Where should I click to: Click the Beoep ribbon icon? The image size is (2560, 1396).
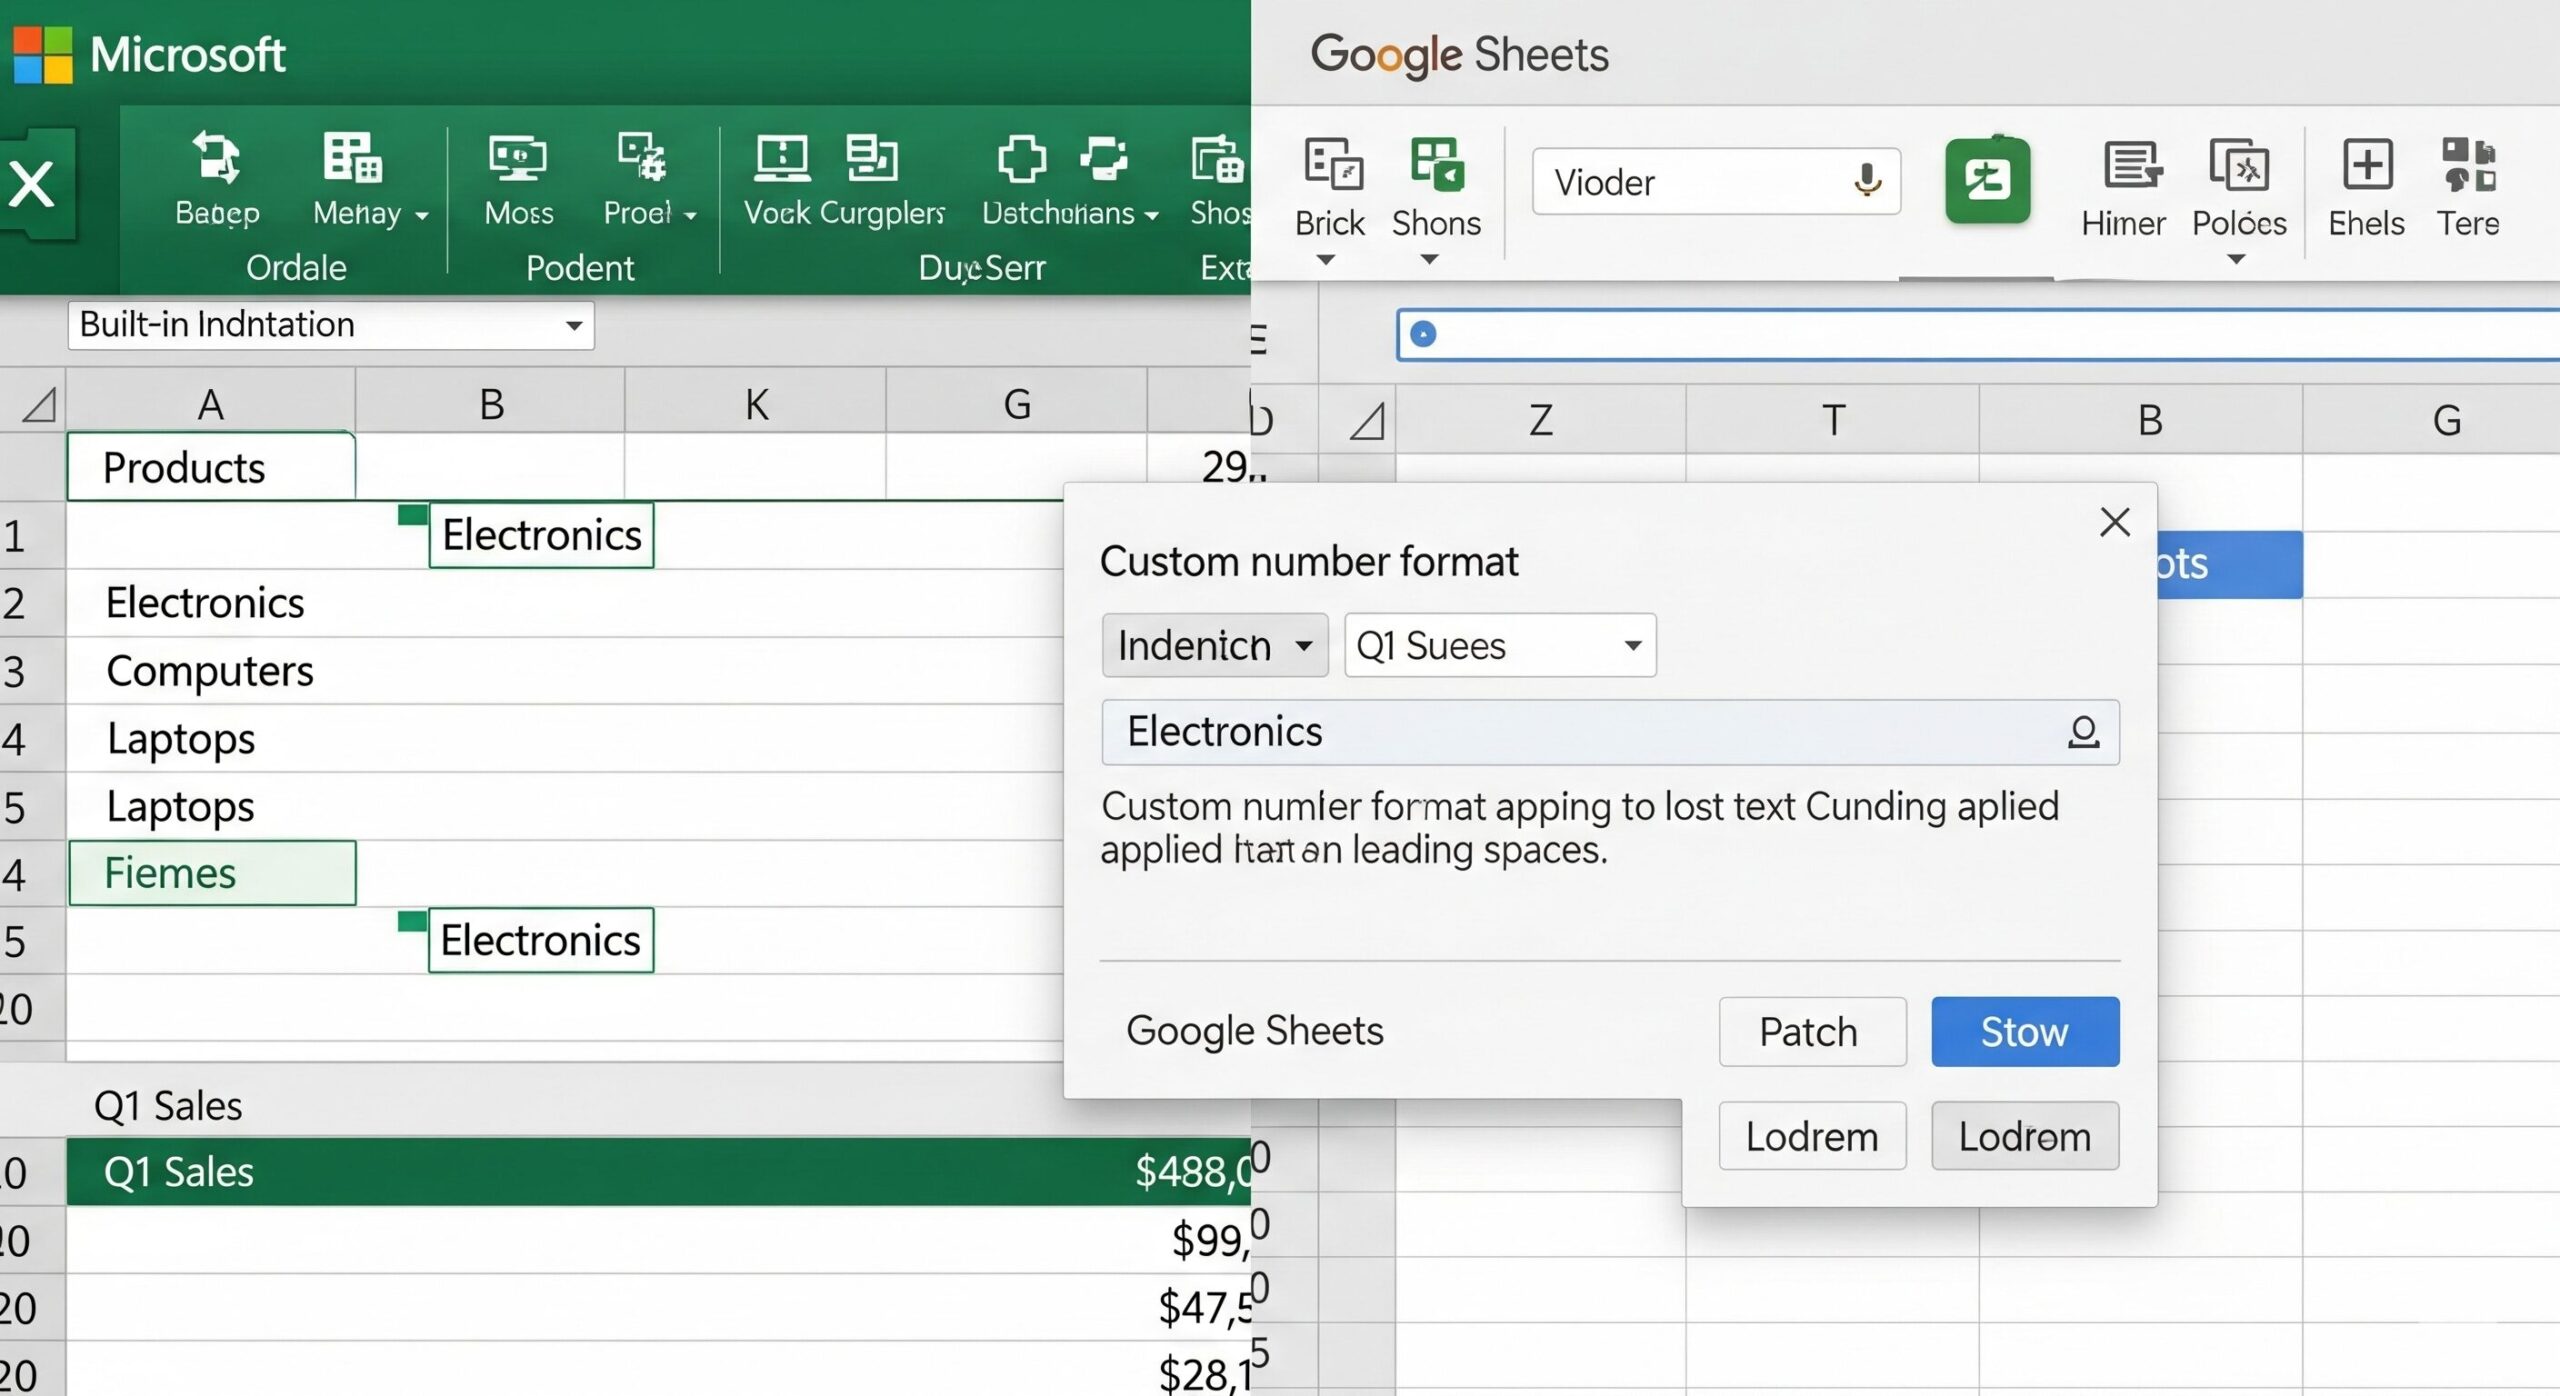[217, 158]
